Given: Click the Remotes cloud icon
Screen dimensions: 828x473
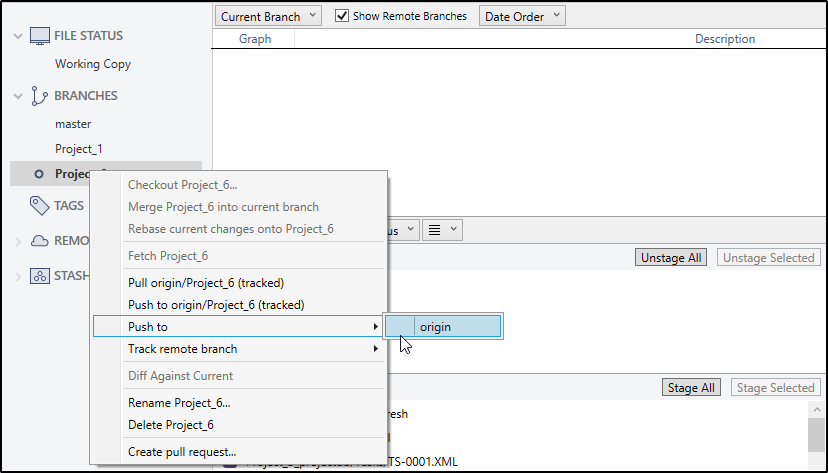Looking at the screenshot, I should click(x=40, y=241).
